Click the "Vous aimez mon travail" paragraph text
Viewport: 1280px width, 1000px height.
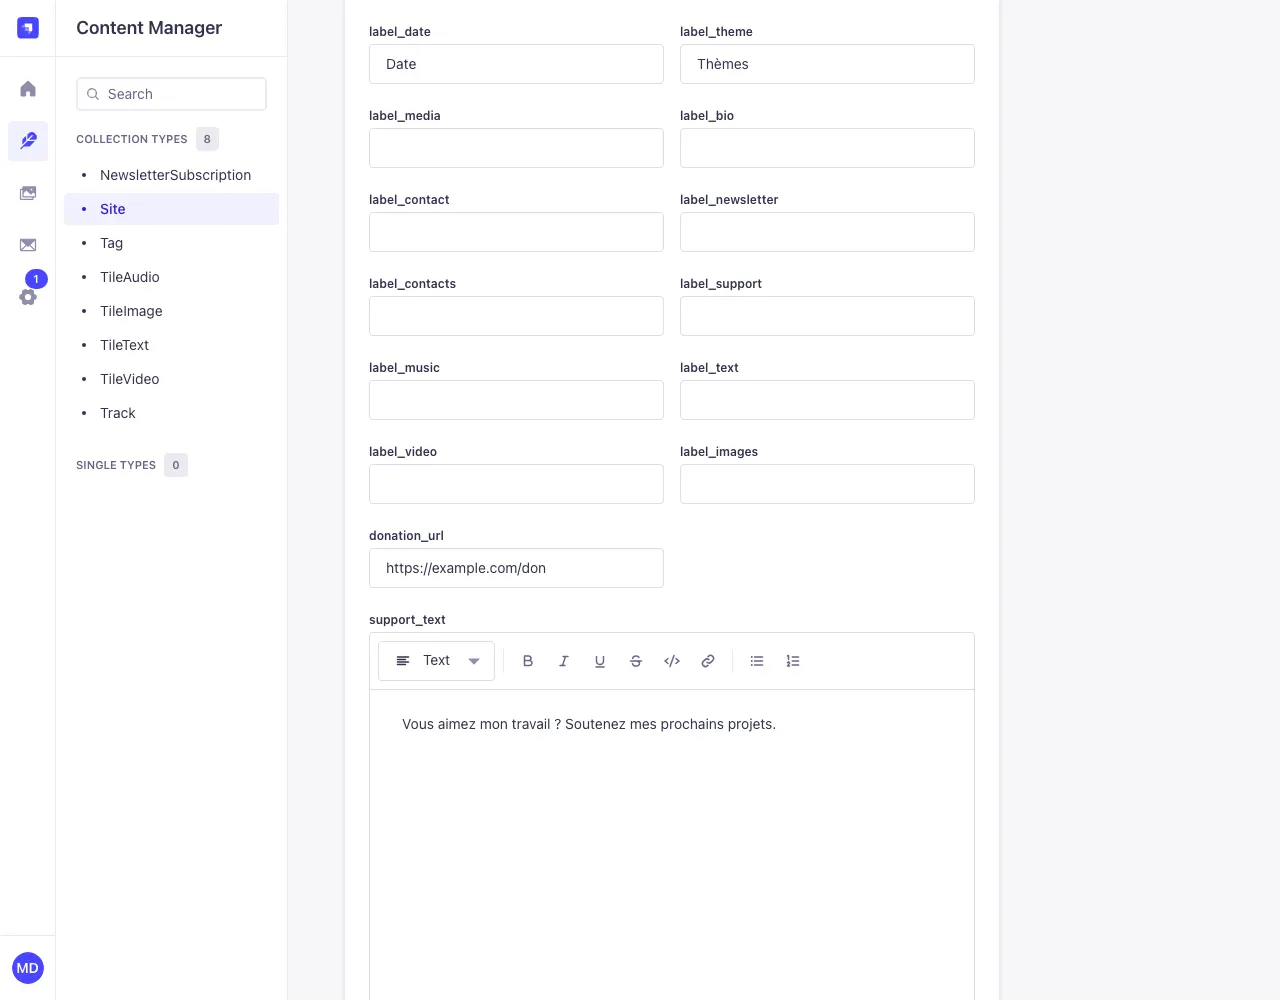[x=589, y=724]
